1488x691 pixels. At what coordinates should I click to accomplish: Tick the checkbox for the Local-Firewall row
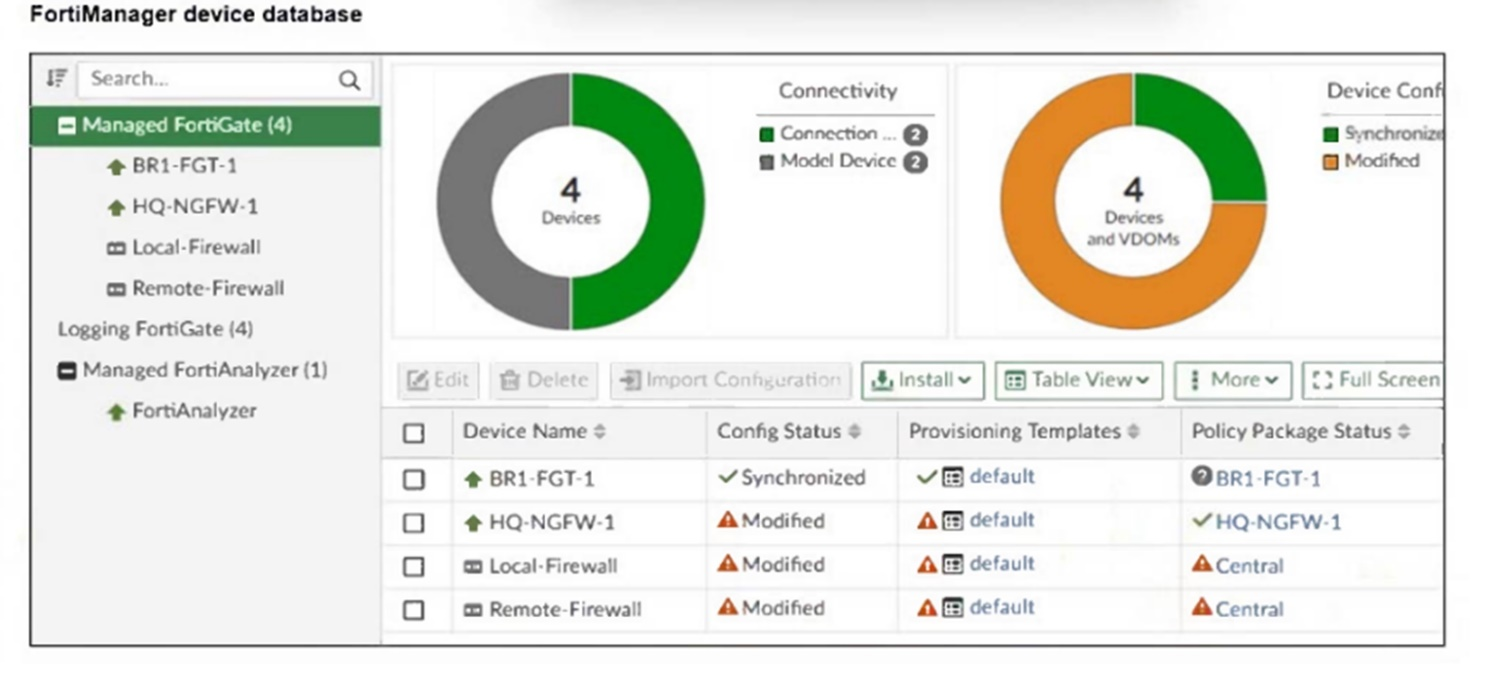click(414, 566)
